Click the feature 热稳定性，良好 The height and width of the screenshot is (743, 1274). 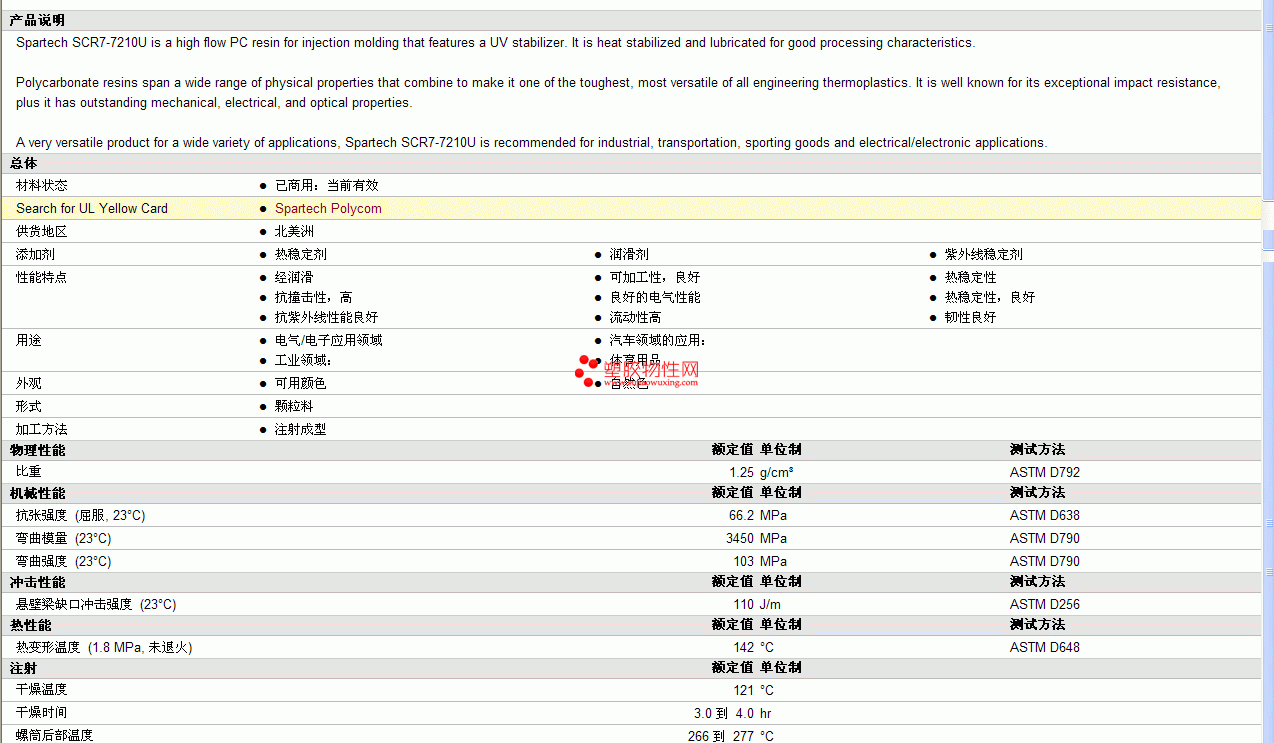tap(990, 297)
